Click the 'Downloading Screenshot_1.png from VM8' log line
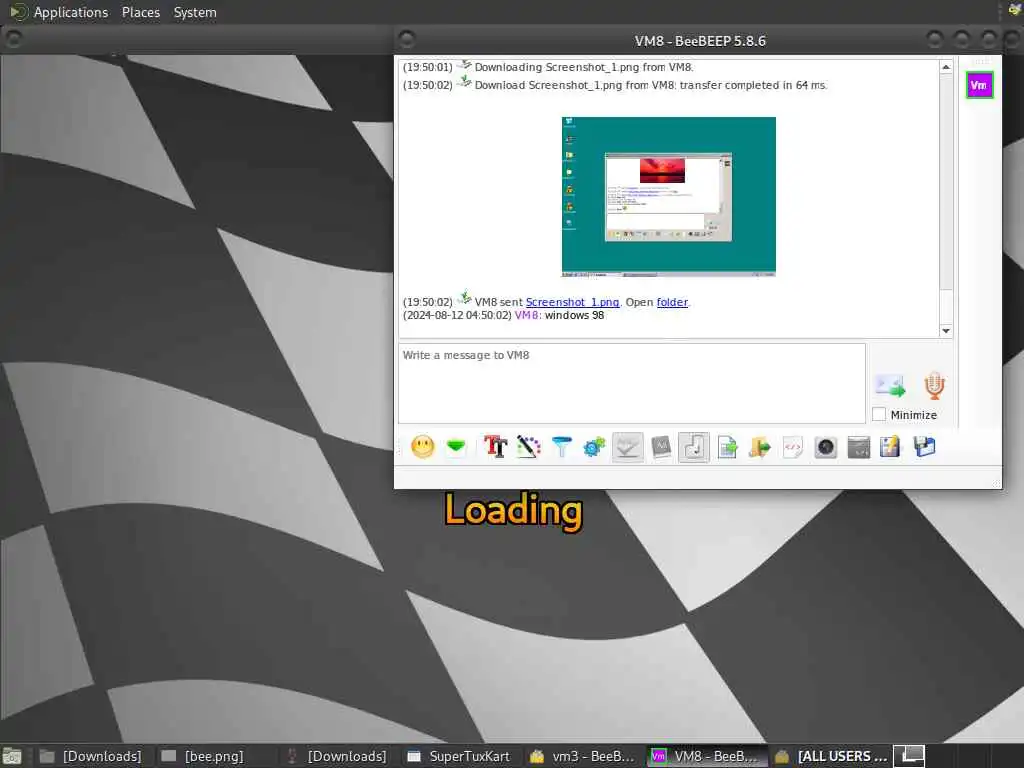Screen dimensions: 1024x768 pos(584,67)
